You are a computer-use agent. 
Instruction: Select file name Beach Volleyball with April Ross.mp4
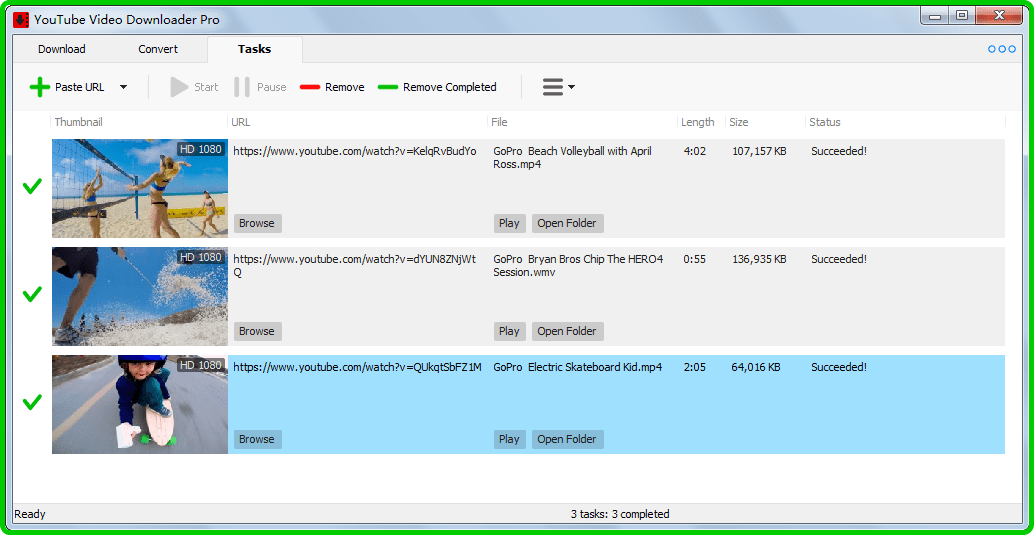point(572,157)
